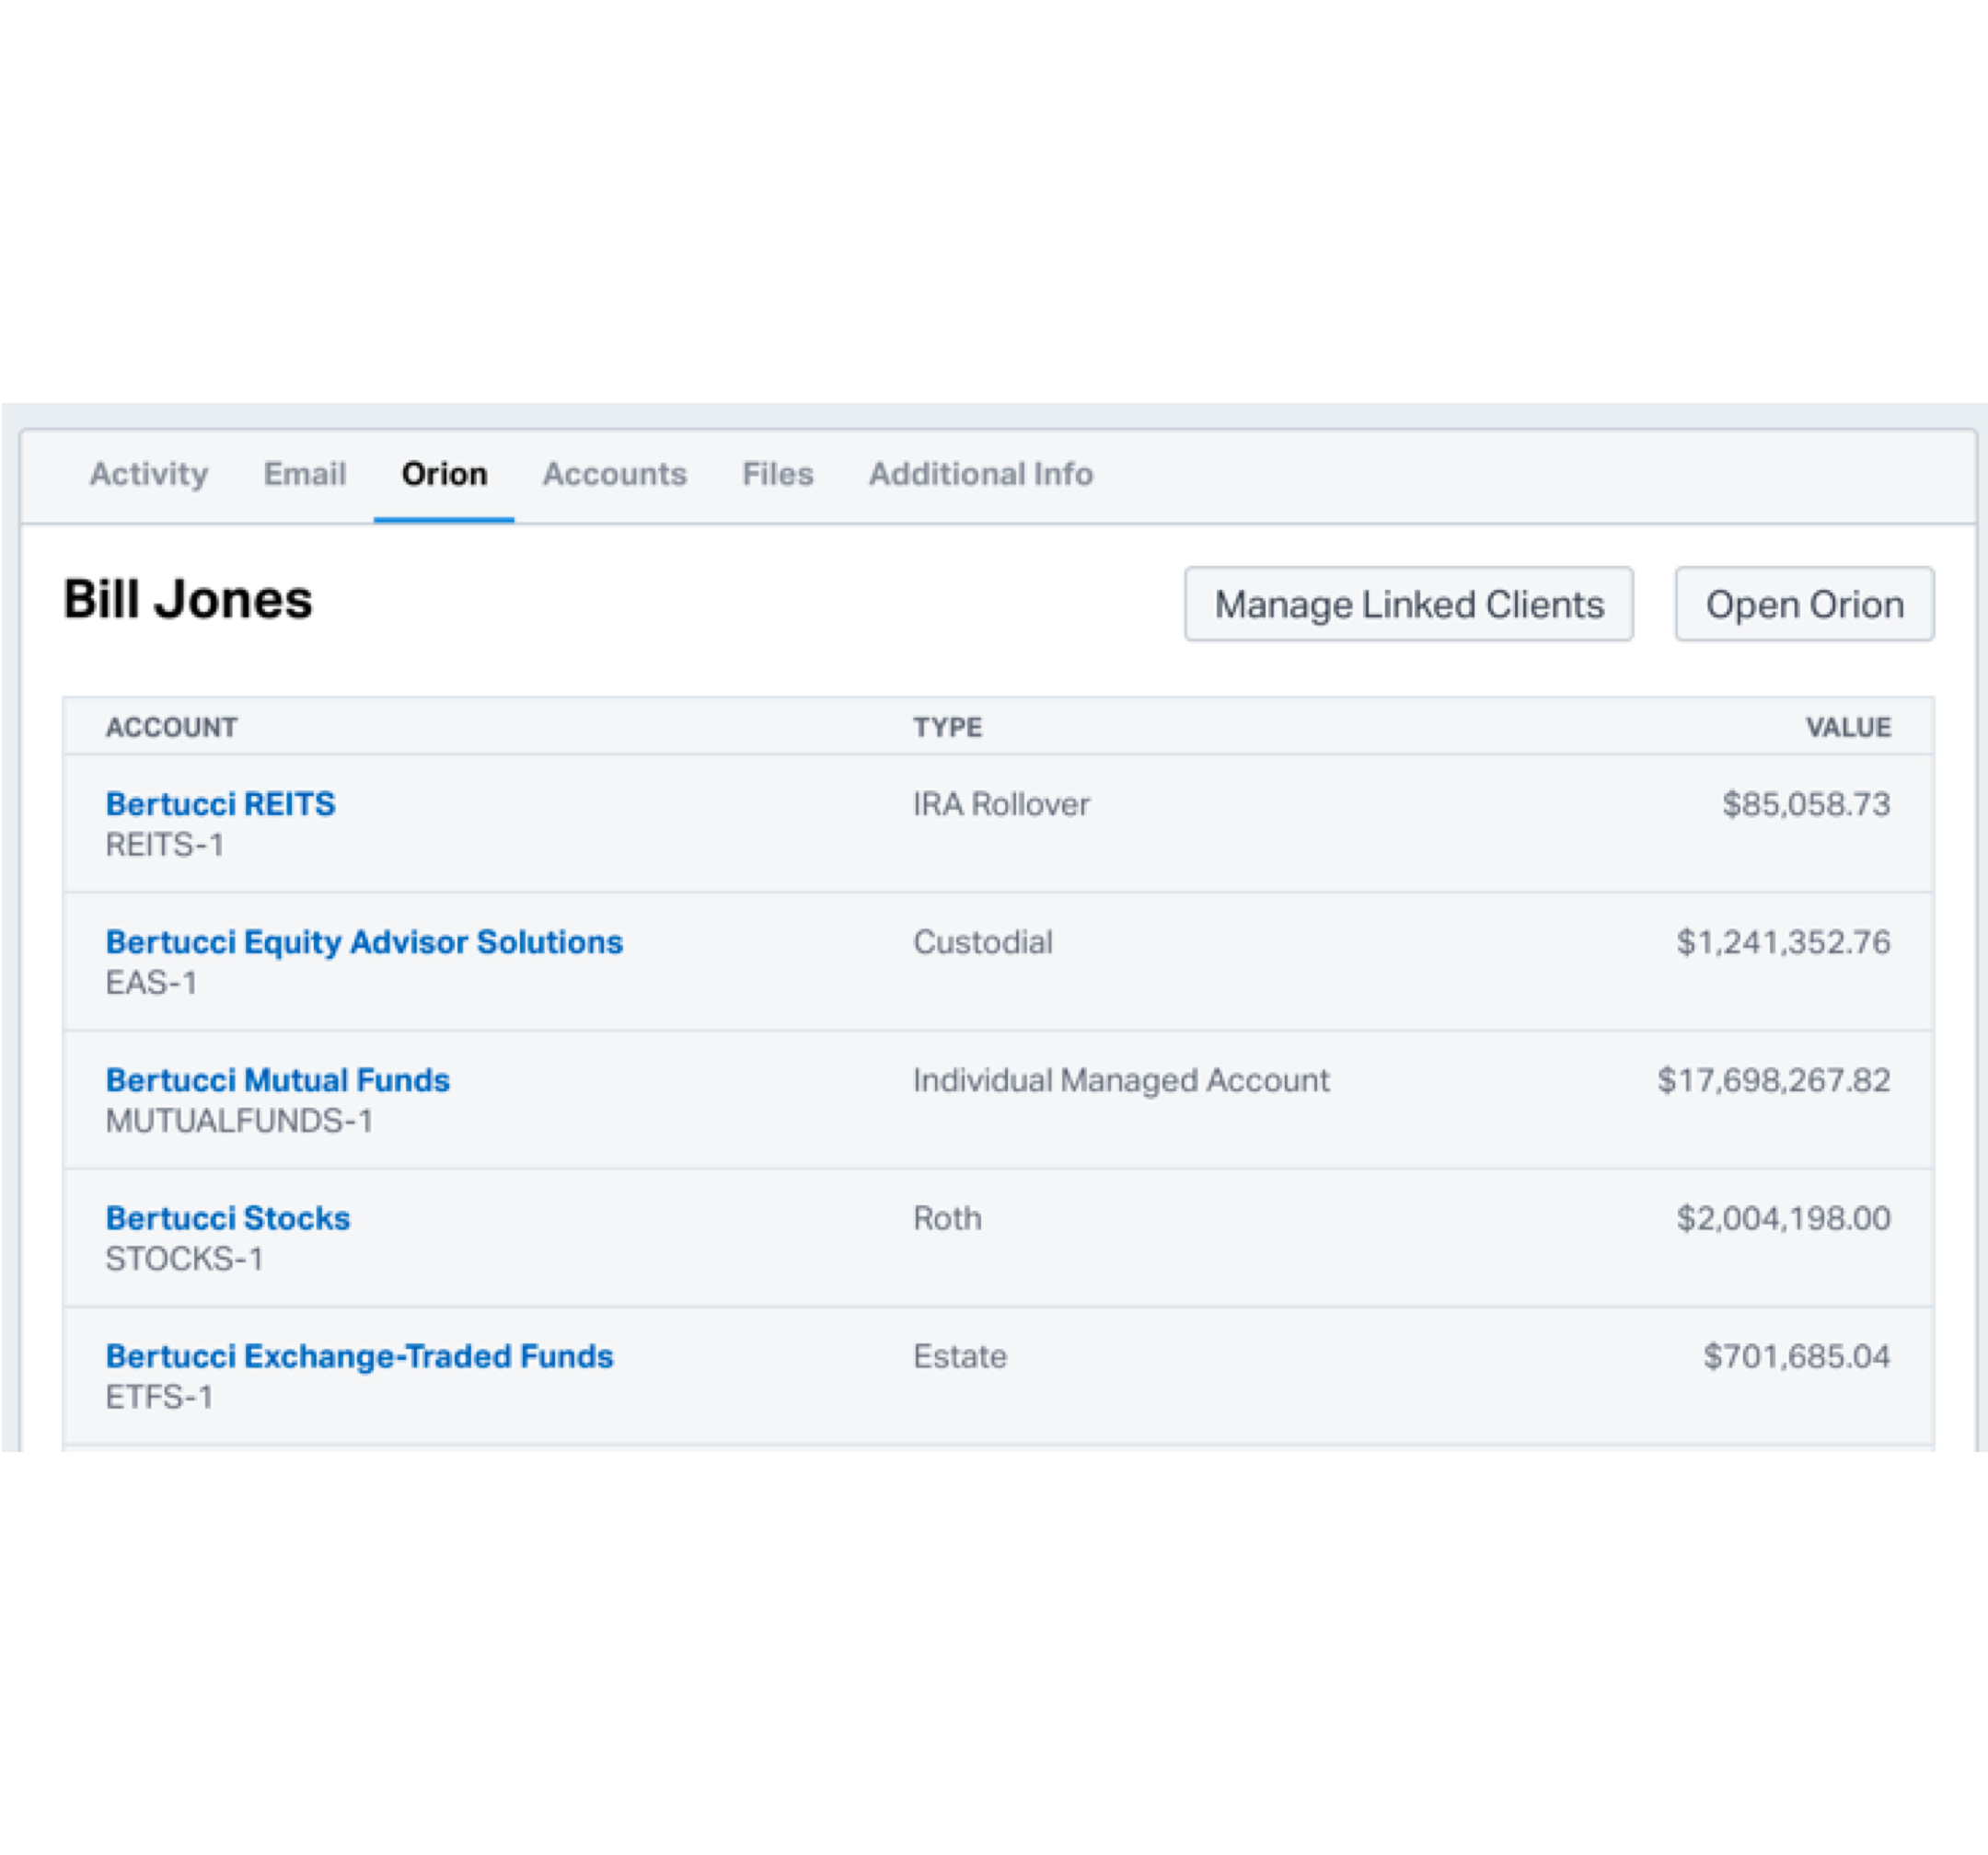
Task: Click the Estate type cell
Action: click(x=960, y=1355)
